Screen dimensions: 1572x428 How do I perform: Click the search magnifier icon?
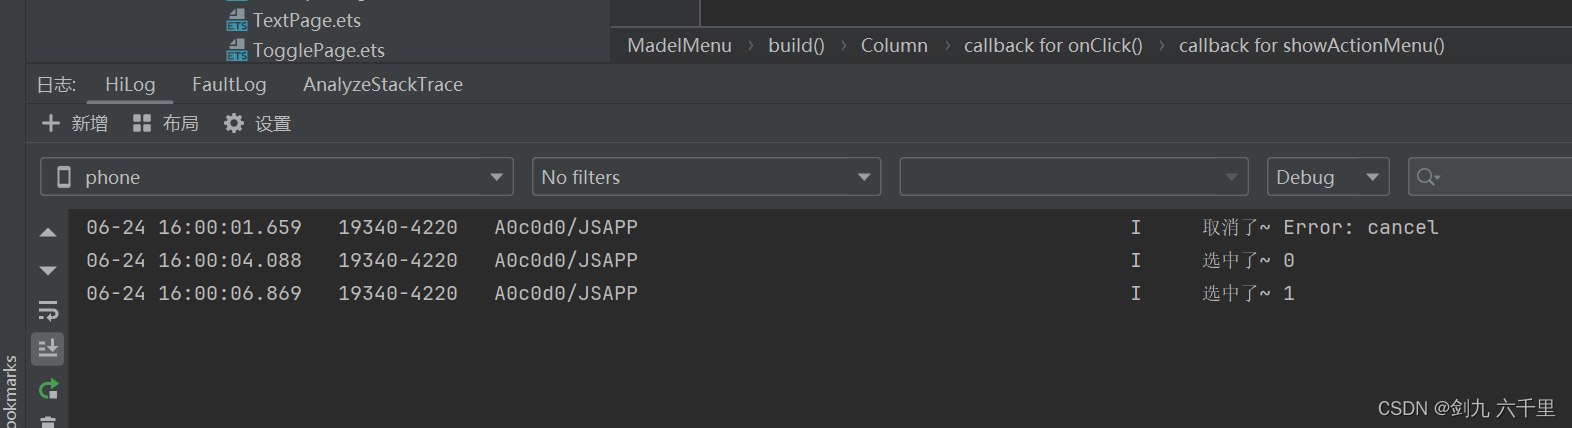click(x=1427, y=177)
